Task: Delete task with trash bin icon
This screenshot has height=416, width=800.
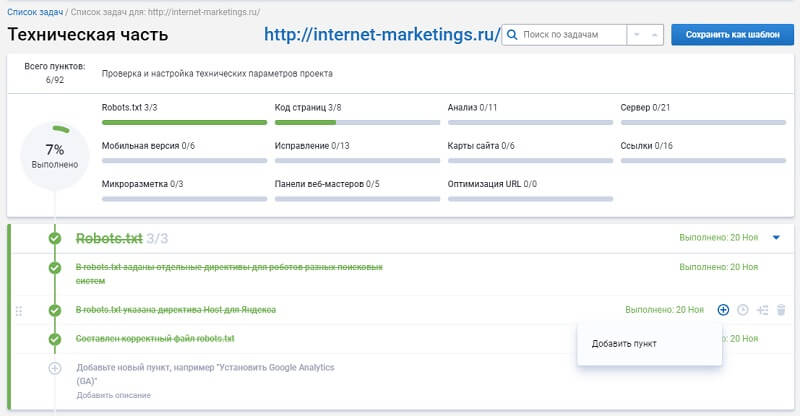Action: pyautogui.click(x=781, y=310)
